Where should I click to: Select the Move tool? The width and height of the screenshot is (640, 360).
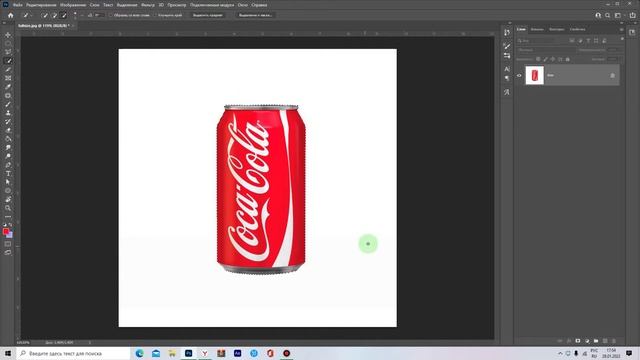pyautogui.click(x=8, y=35)
